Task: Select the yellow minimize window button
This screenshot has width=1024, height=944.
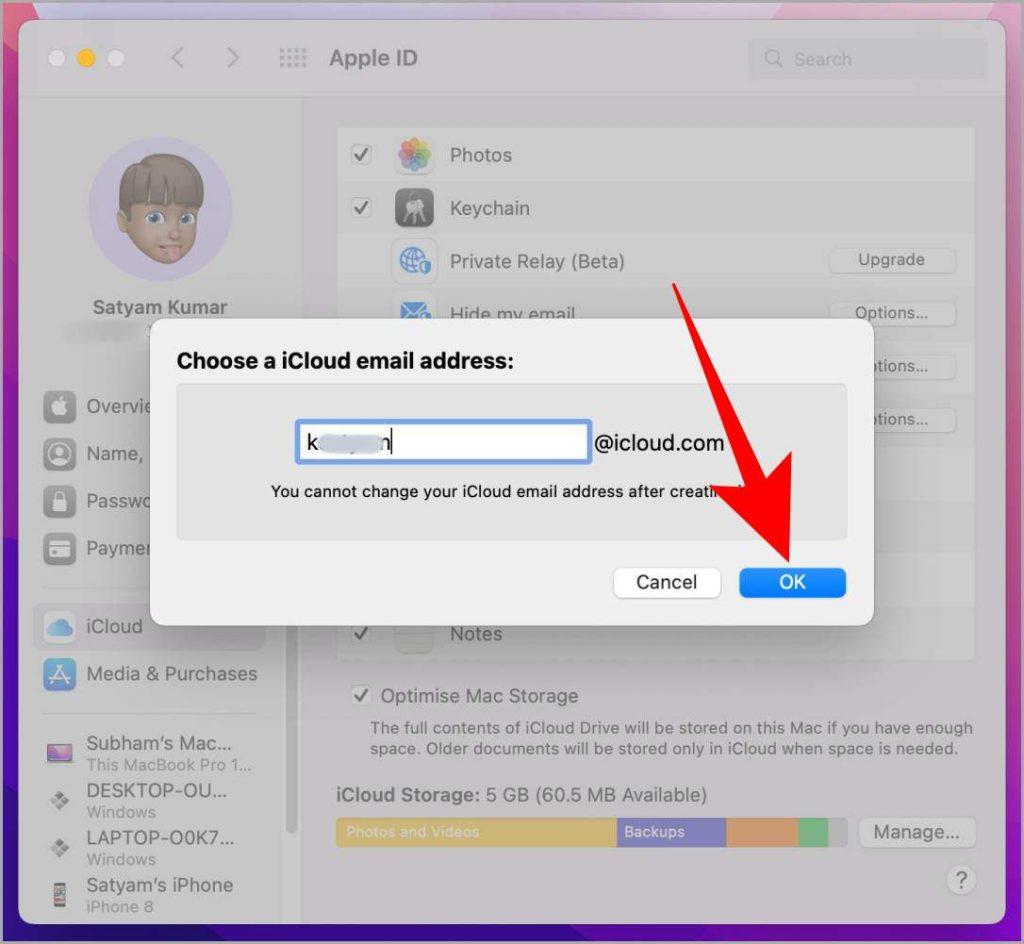Action: coord(86,58)
